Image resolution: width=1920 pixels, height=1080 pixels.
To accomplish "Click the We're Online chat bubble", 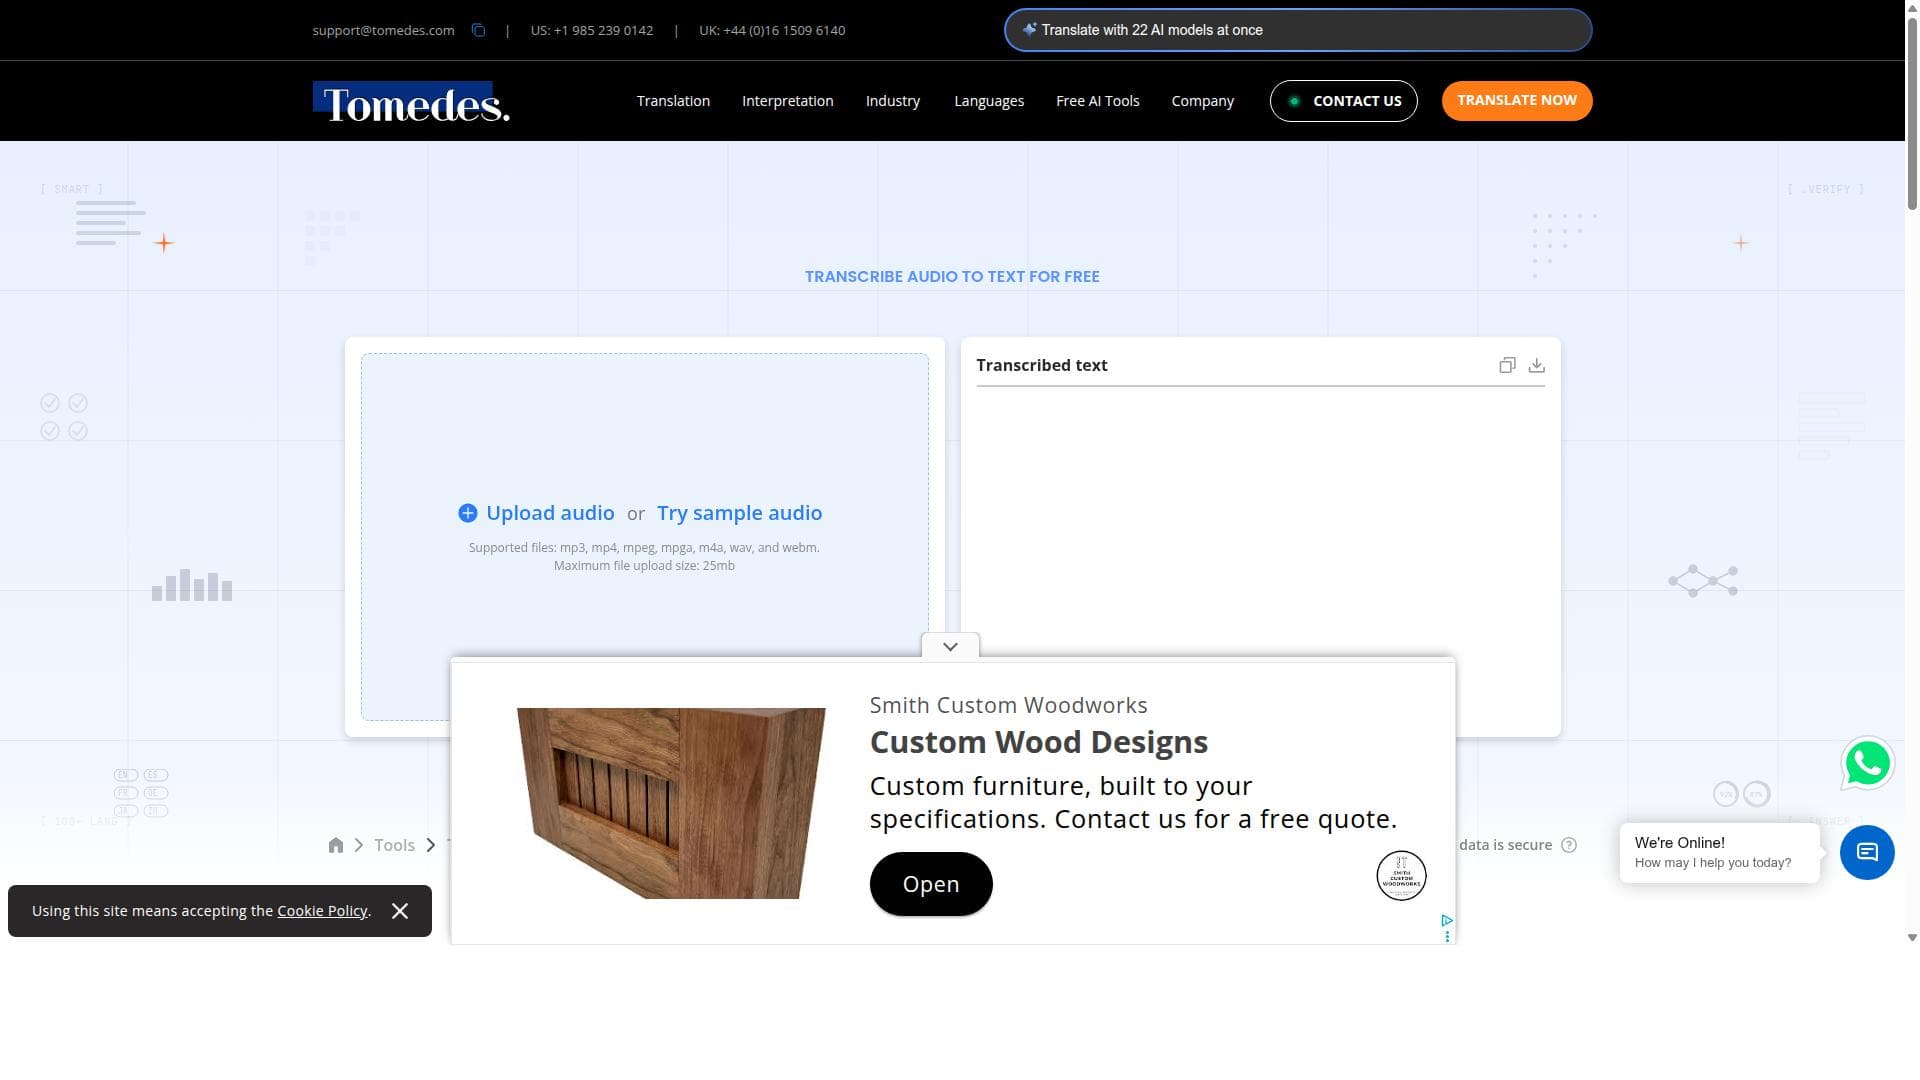I will [x=1719, y=852].
